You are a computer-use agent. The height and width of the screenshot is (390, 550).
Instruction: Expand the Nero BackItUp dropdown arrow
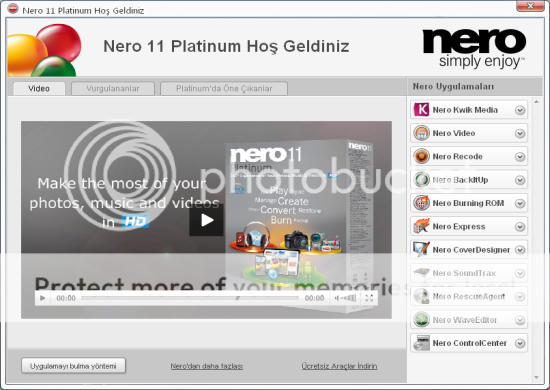click(x=520, y=180)
